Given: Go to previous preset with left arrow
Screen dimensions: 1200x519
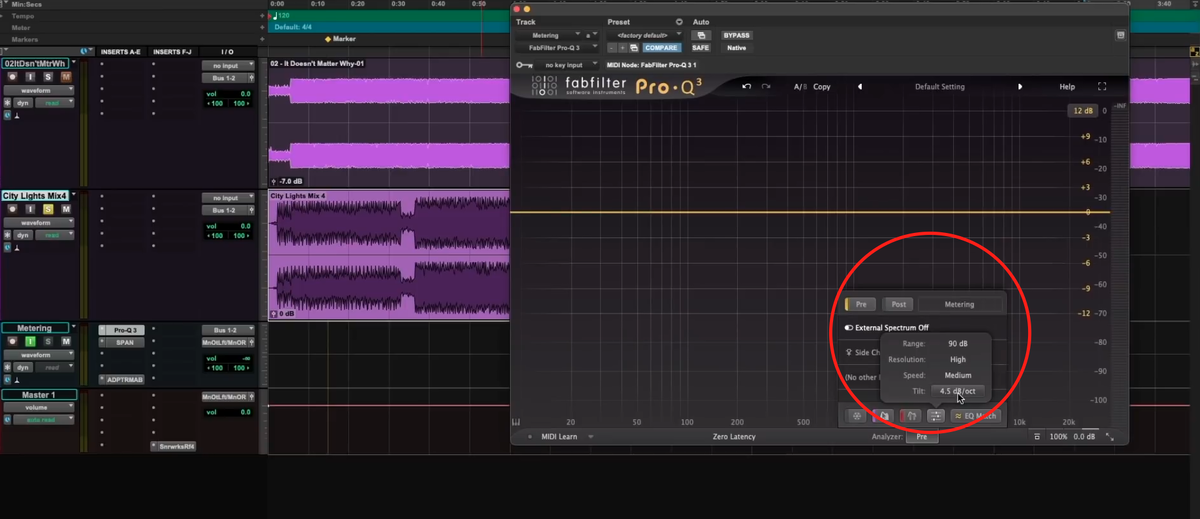Looking at the screenshot, I should click(x=859, y=87).
